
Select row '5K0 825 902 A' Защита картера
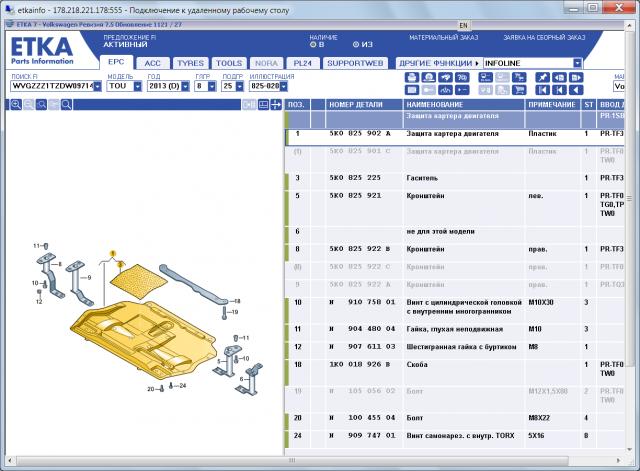pyautogui.click(x=455, y=137)
